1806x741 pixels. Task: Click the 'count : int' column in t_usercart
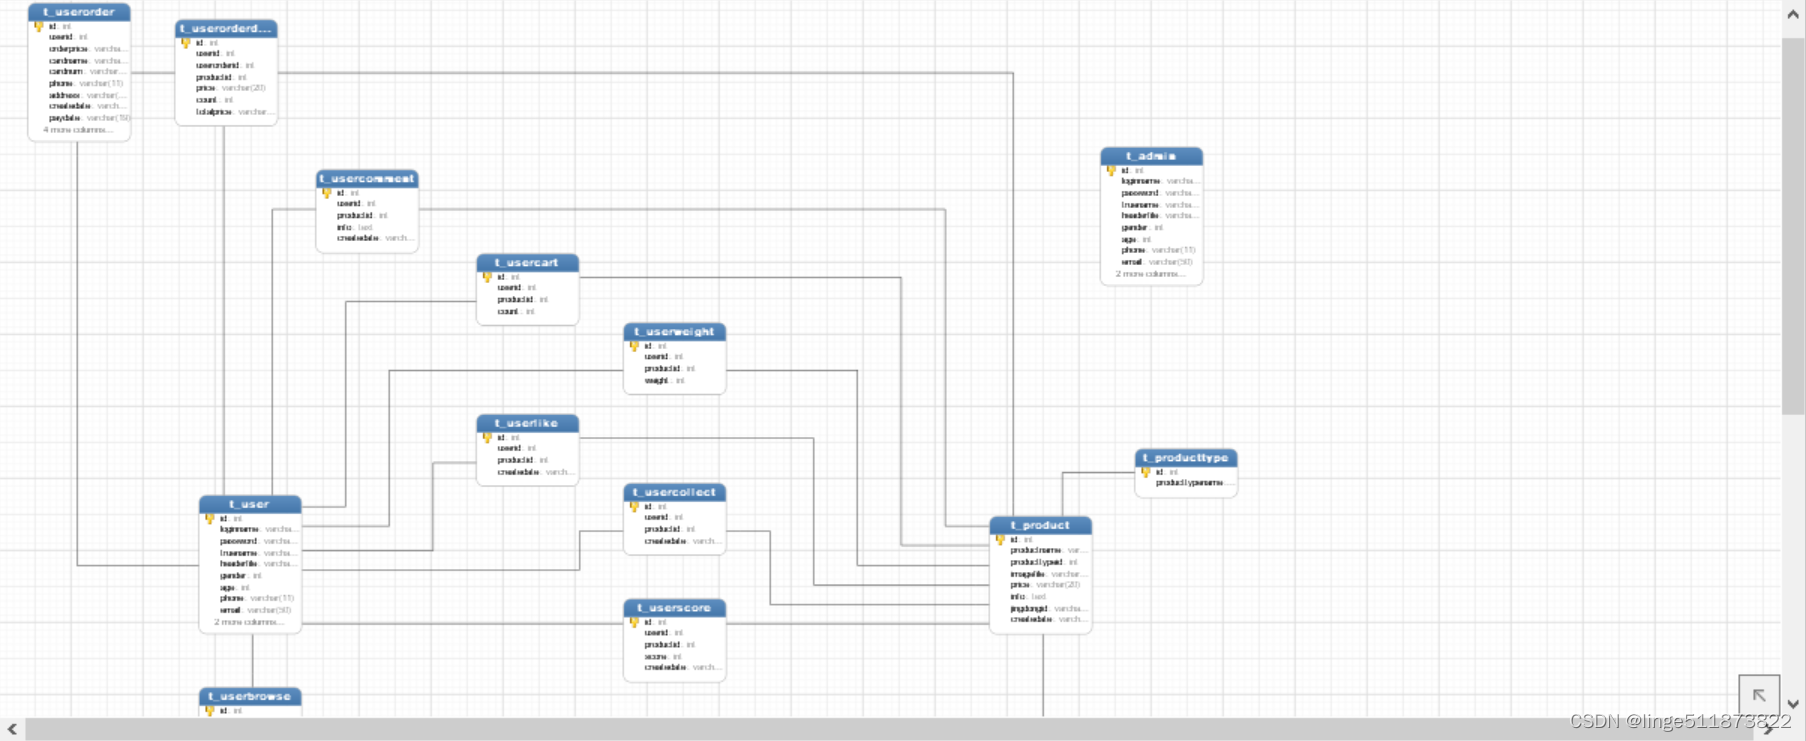click(516, 312)
